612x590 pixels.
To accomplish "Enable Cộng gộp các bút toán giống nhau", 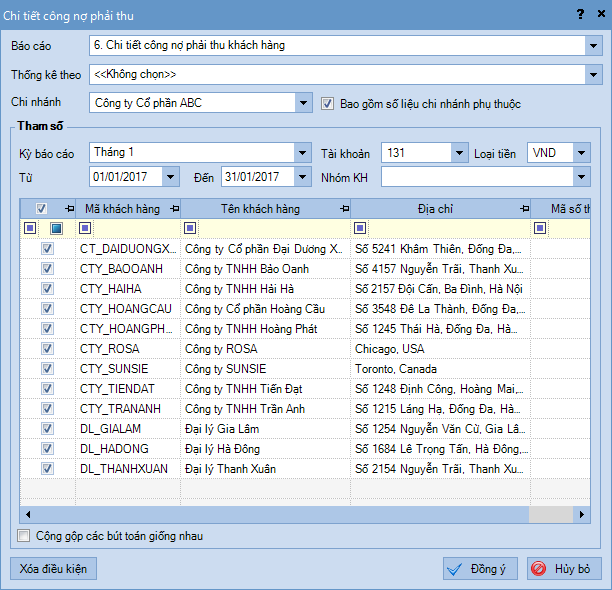I will click(24, 536).
